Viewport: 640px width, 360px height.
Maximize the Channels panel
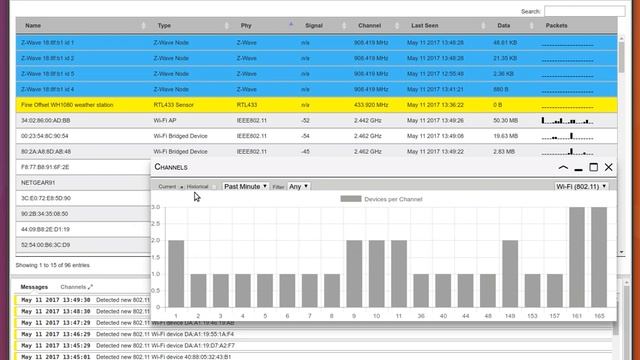click(x=593, y=167)
